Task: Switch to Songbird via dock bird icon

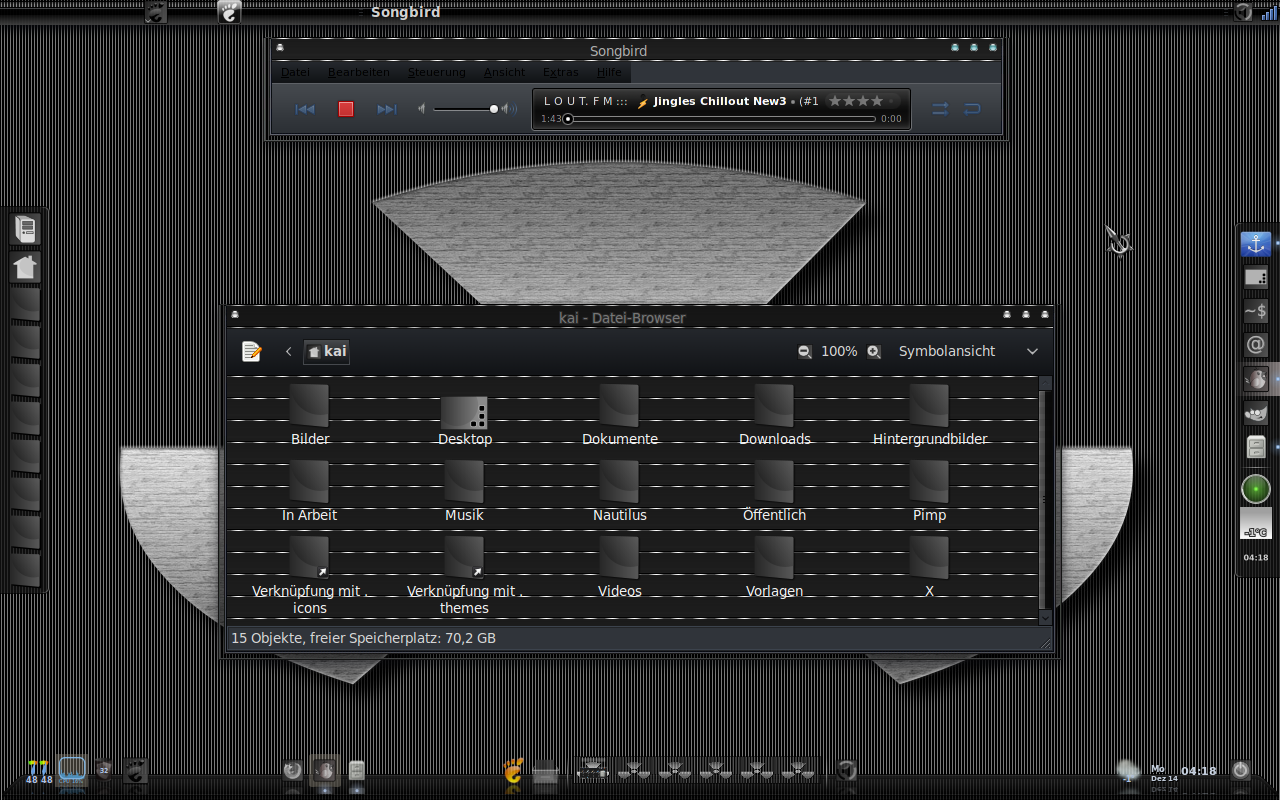Action: [x=1256, y=379]
